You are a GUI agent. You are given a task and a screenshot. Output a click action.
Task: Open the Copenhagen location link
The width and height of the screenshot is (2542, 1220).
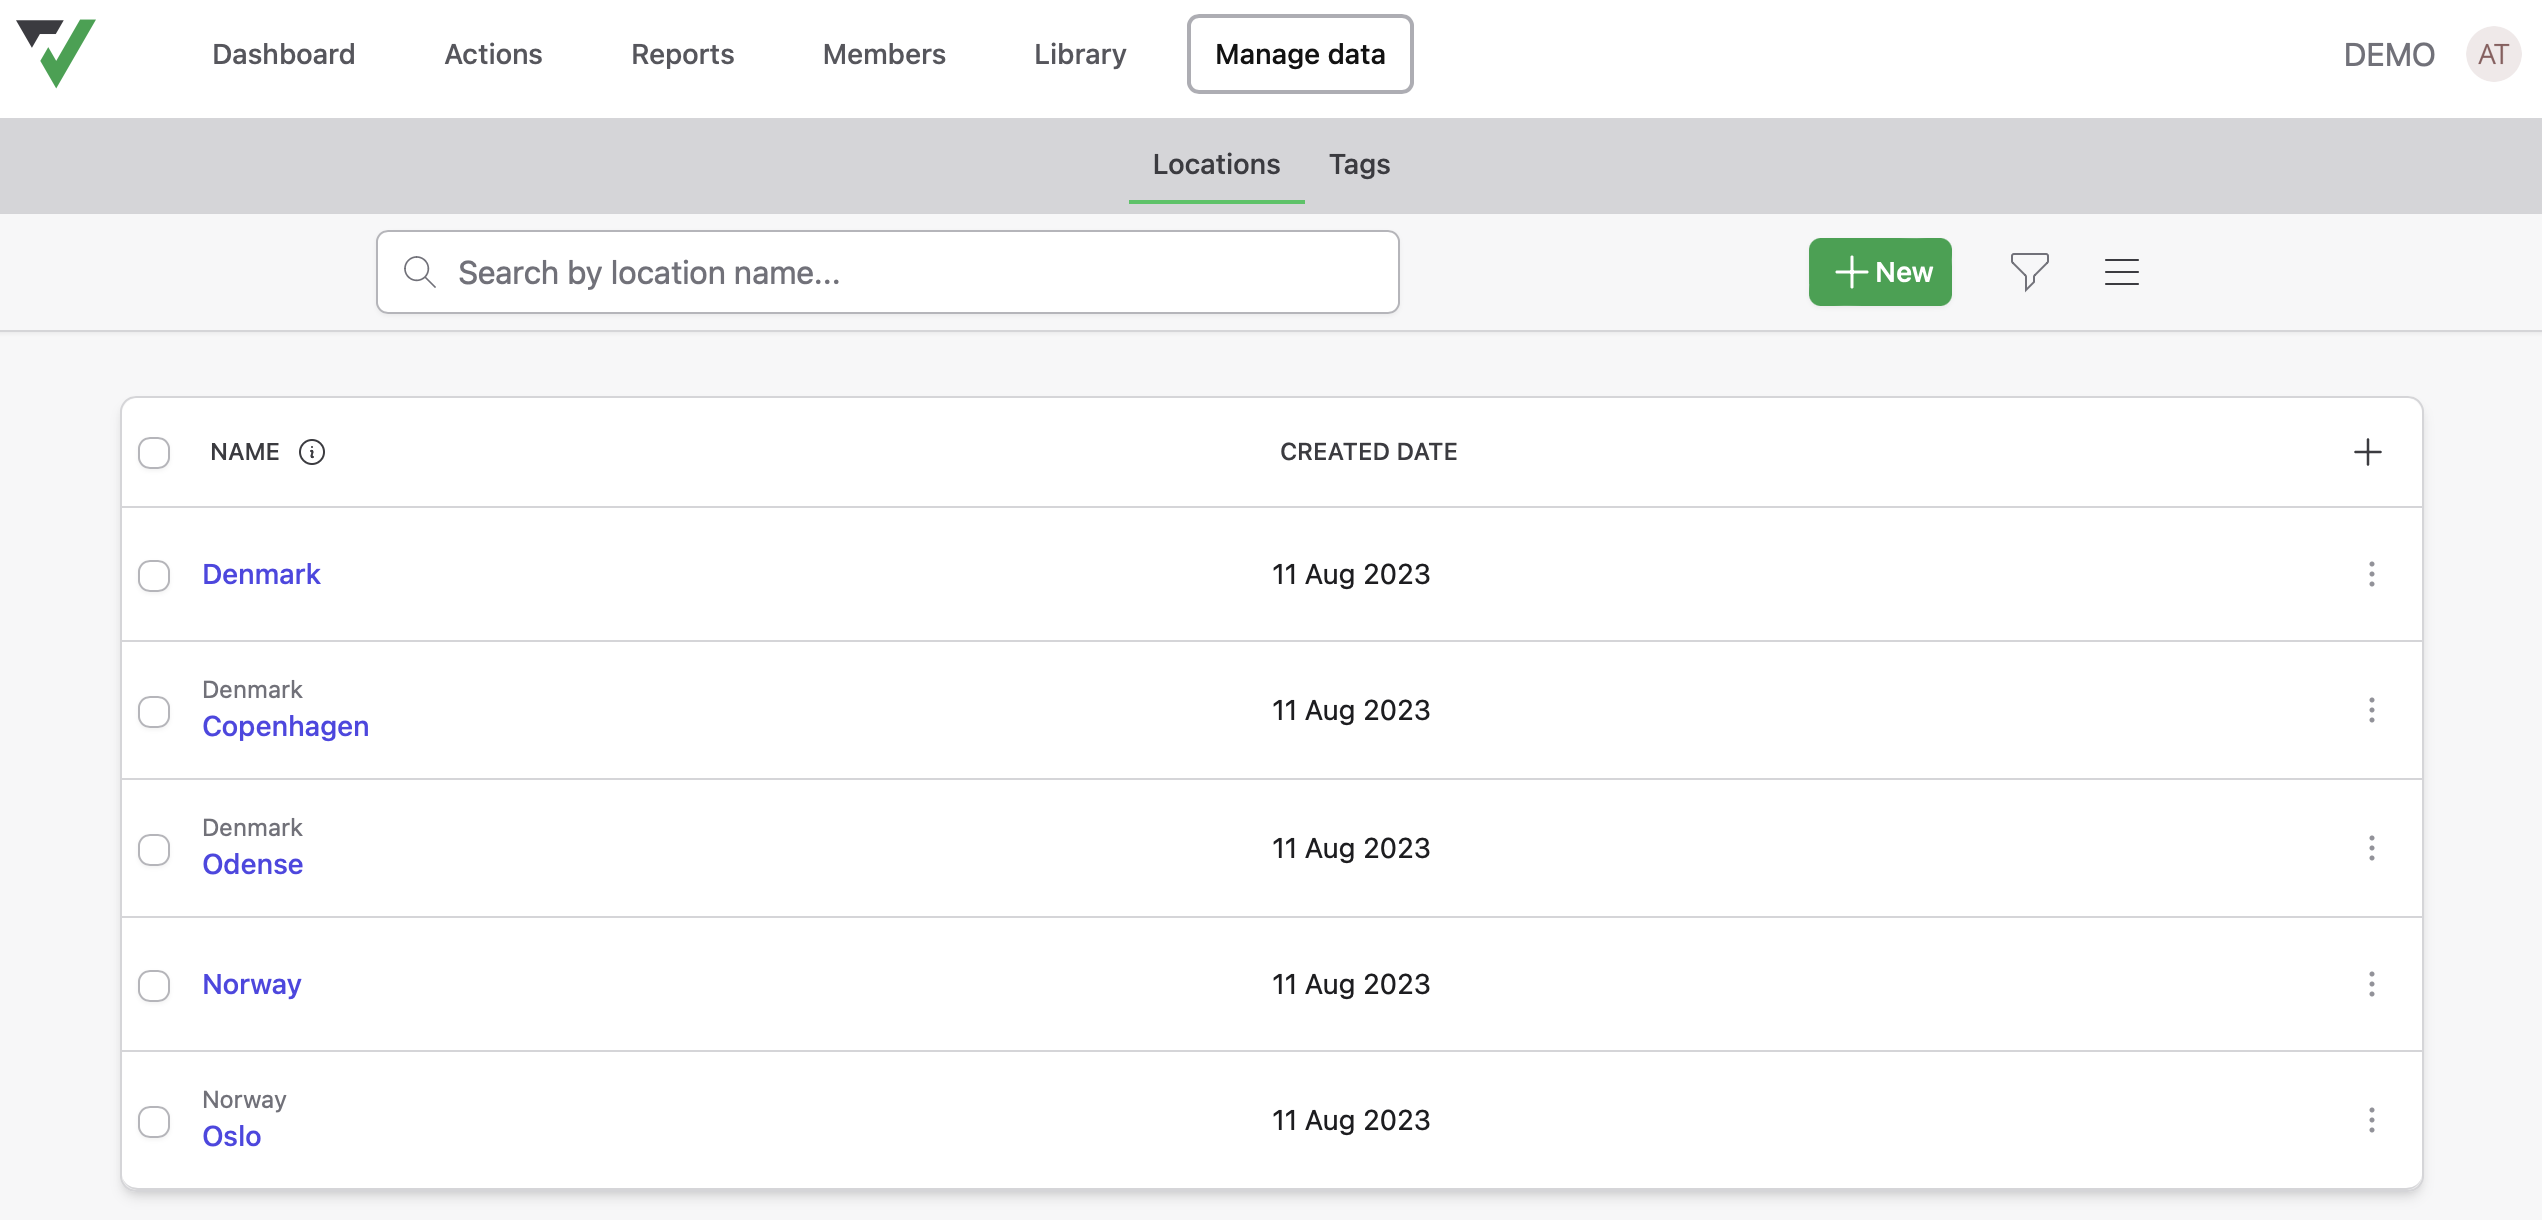tap(286, 726)
